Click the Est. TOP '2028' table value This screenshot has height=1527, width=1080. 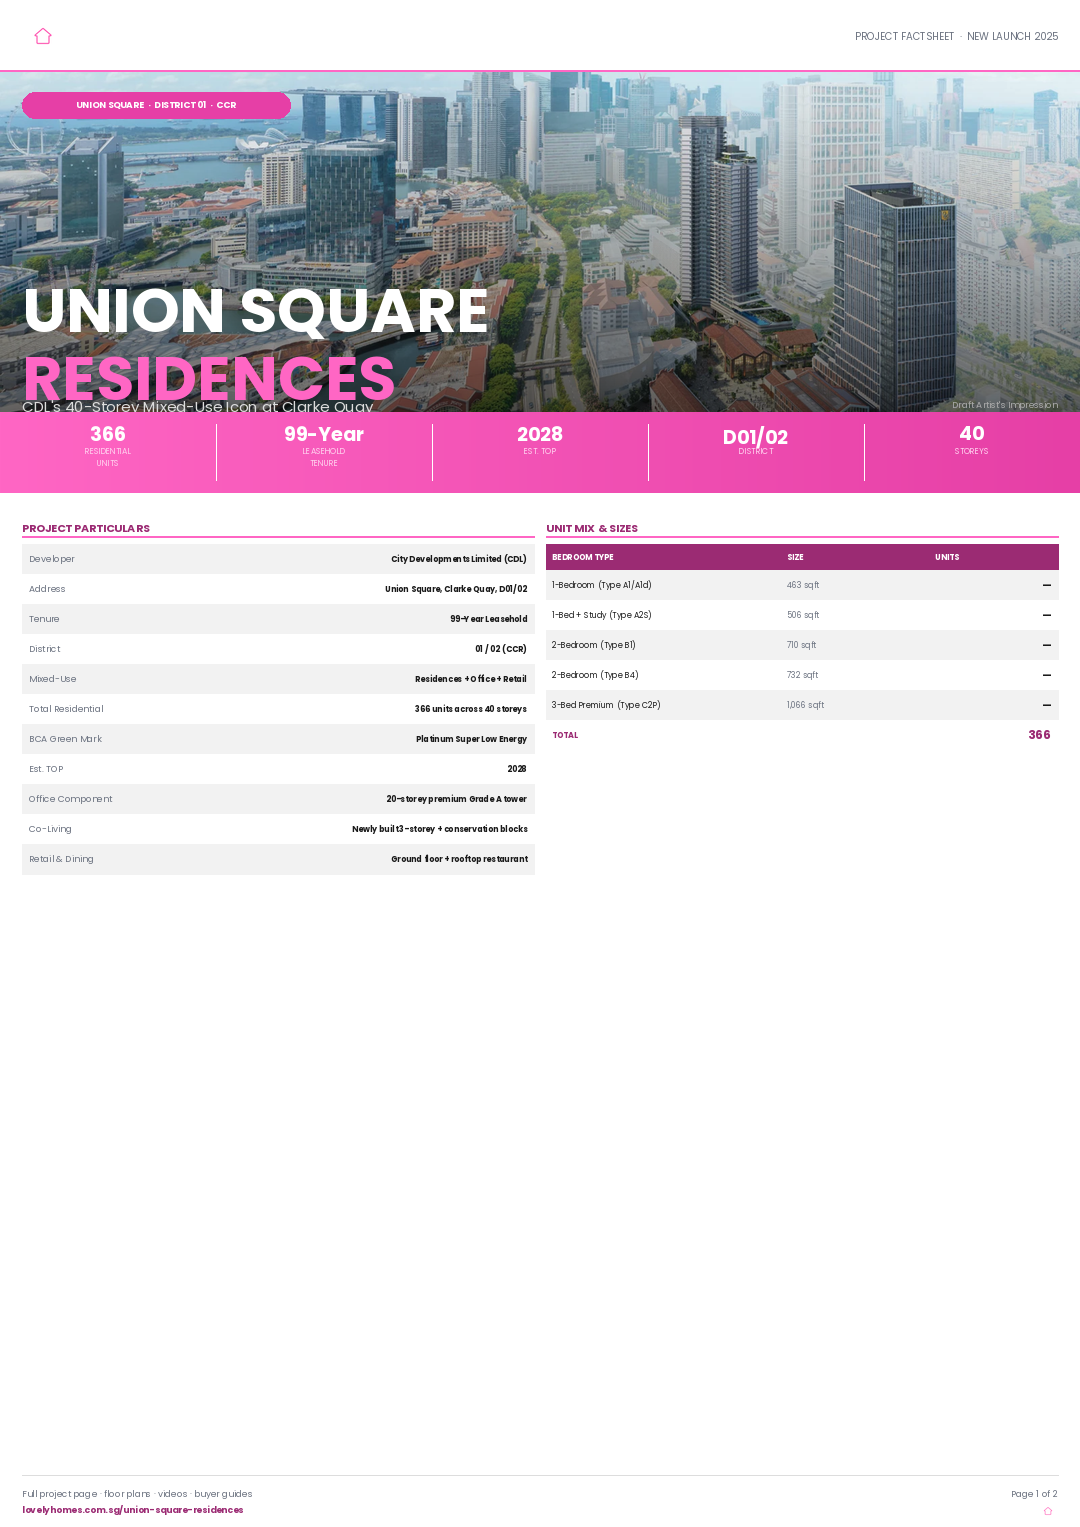[x=517, y=769]
